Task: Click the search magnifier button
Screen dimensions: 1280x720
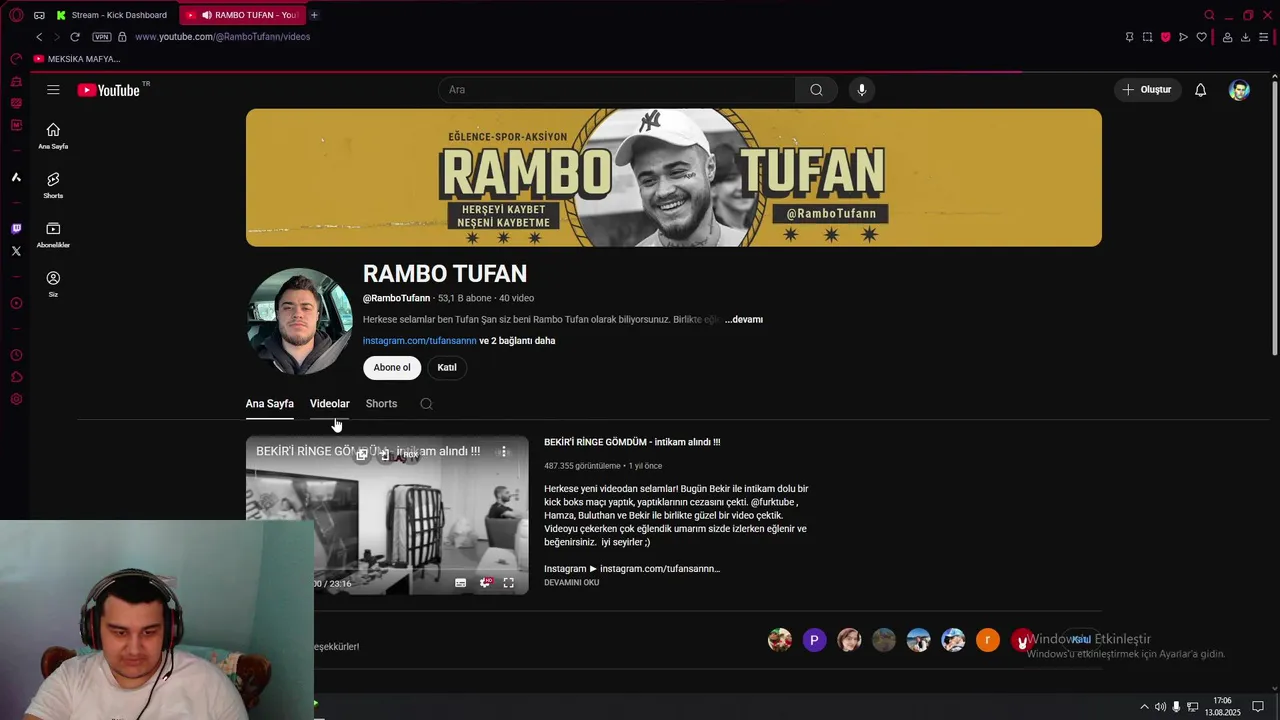Action: [x=816, y=90]
